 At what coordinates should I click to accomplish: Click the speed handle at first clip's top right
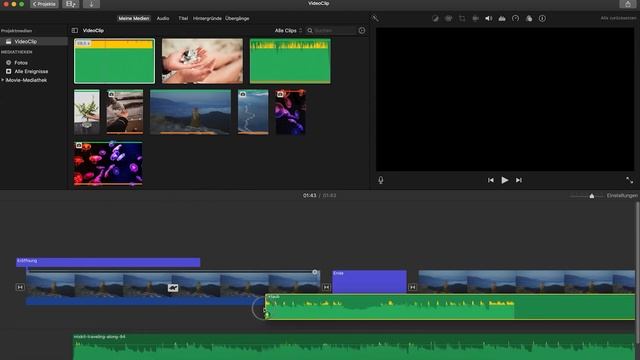click(315, 272)
